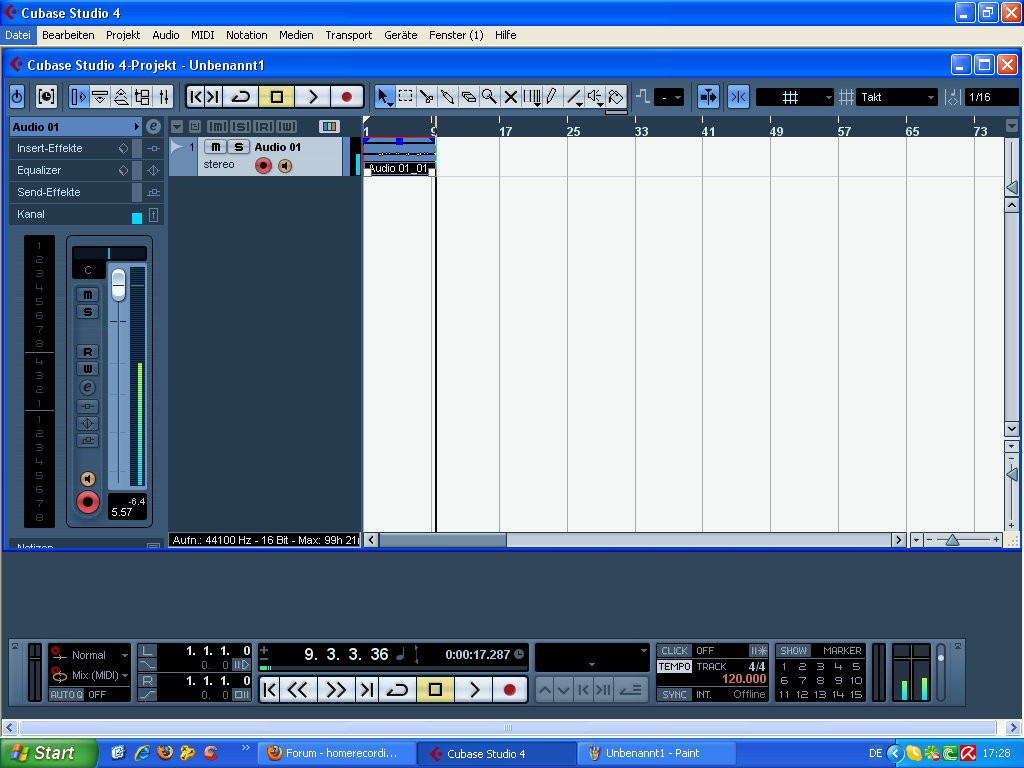Screen dimensions: 1024x768
Task: Open ruler display format dropdown arrow
Action: [1012, 125]
